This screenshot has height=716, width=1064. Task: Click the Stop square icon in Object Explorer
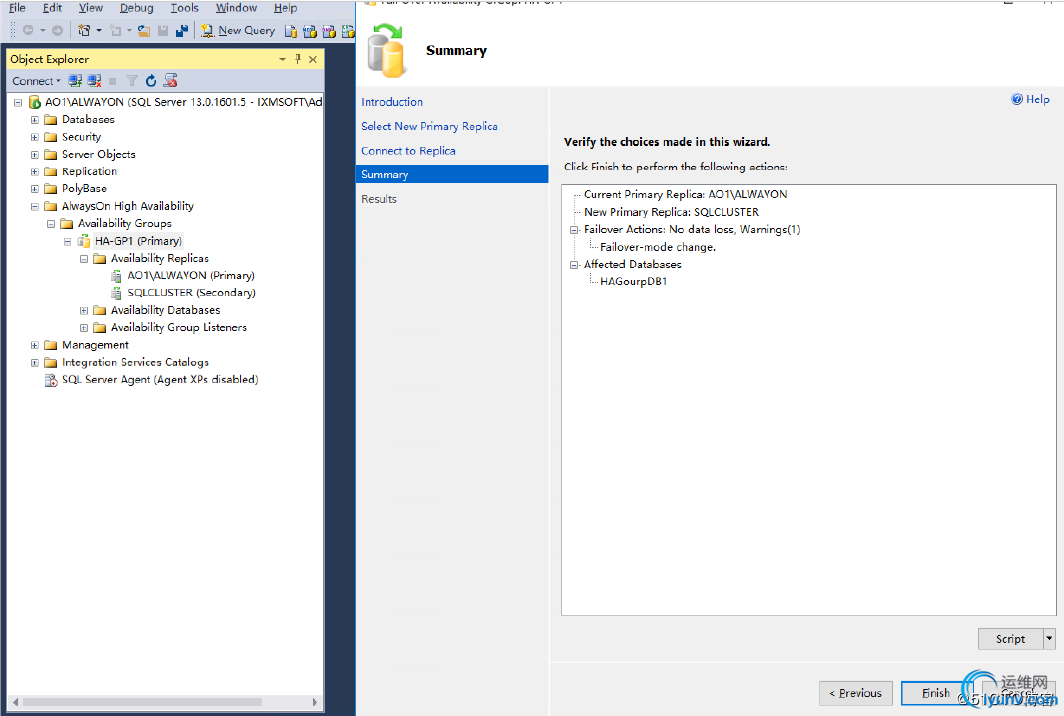pyautogui.click(x=113, y=81)
